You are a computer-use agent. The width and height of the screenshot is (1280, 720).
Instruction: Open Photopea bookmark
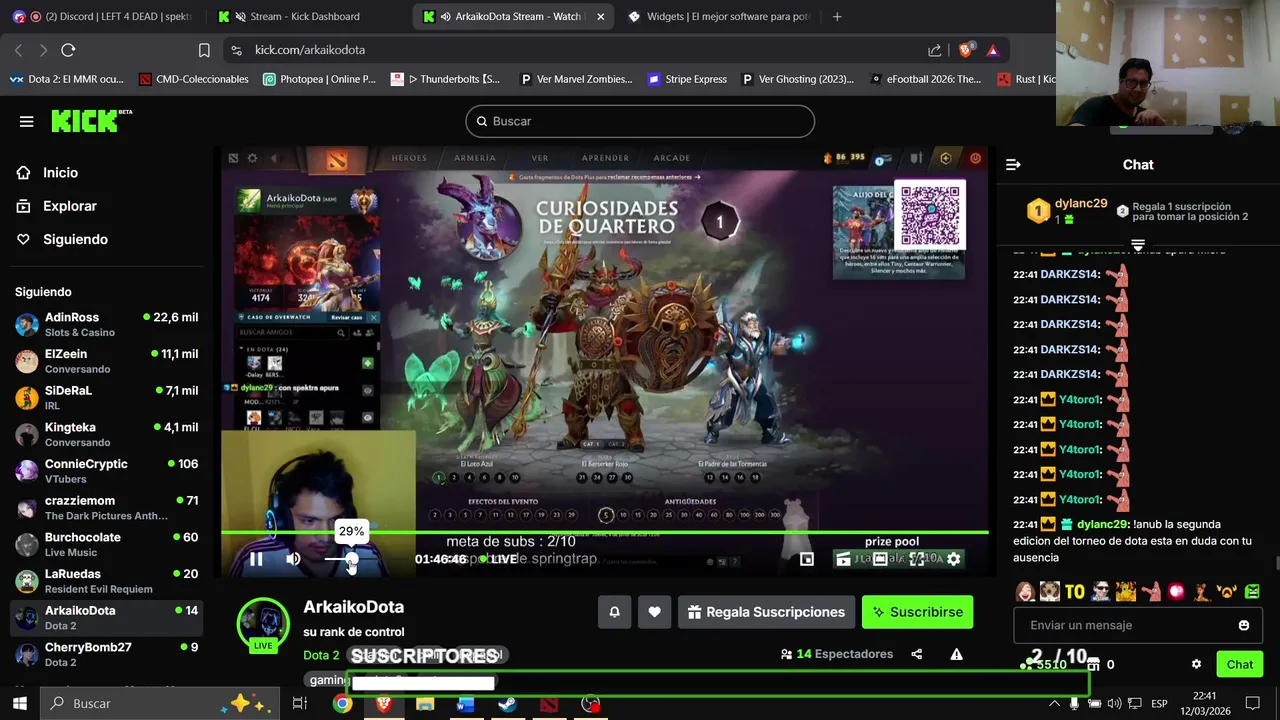319,79
